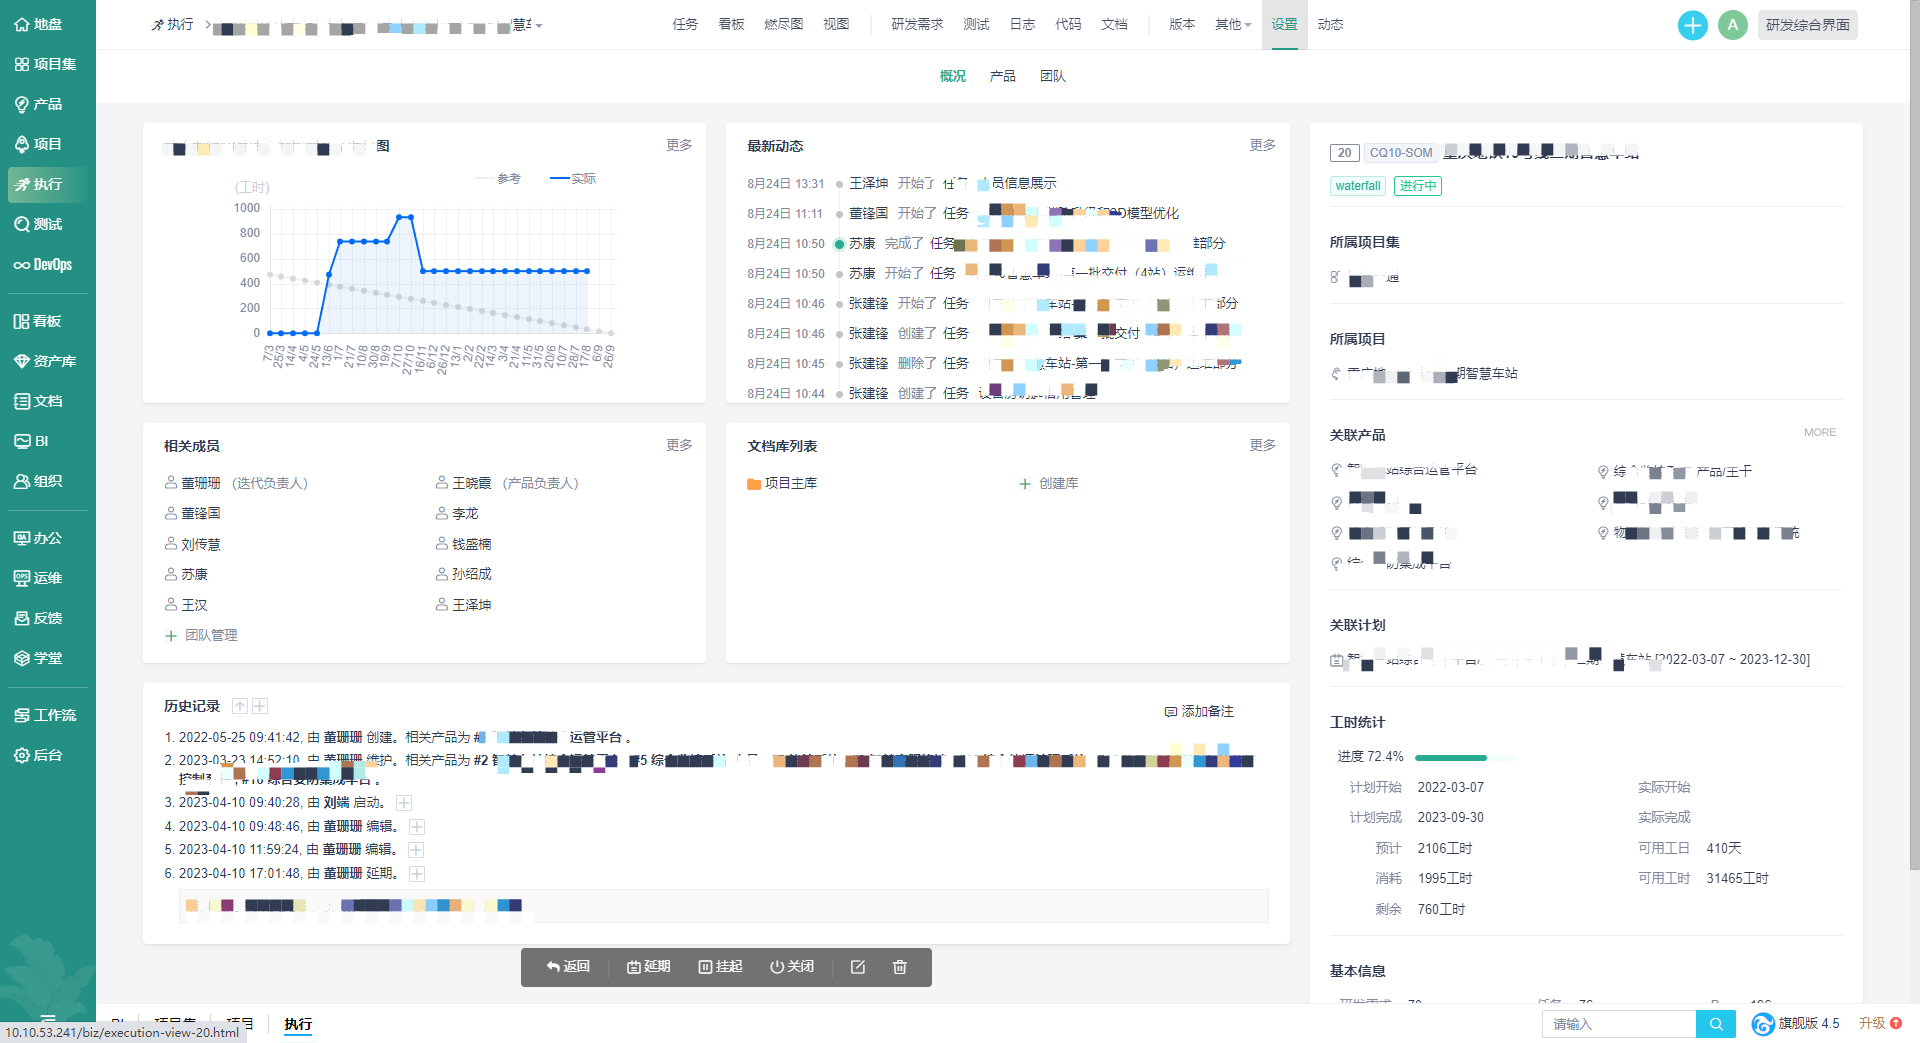Image resolution: width=1920 pixels, height=1043 pixels.
Task: Open the 版本 tab in top navigation
Action: pos(1182,24)
